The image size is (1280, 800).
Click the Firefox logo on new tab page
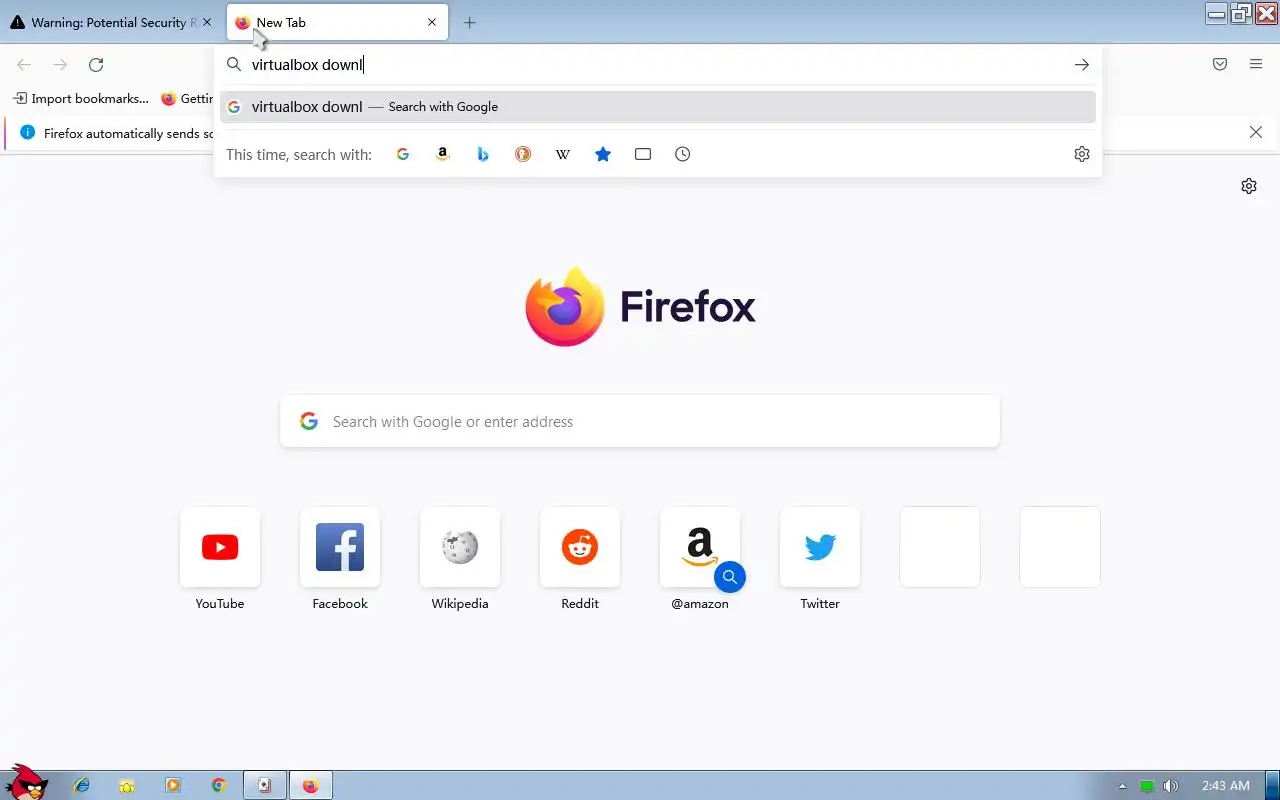(640, 307)
